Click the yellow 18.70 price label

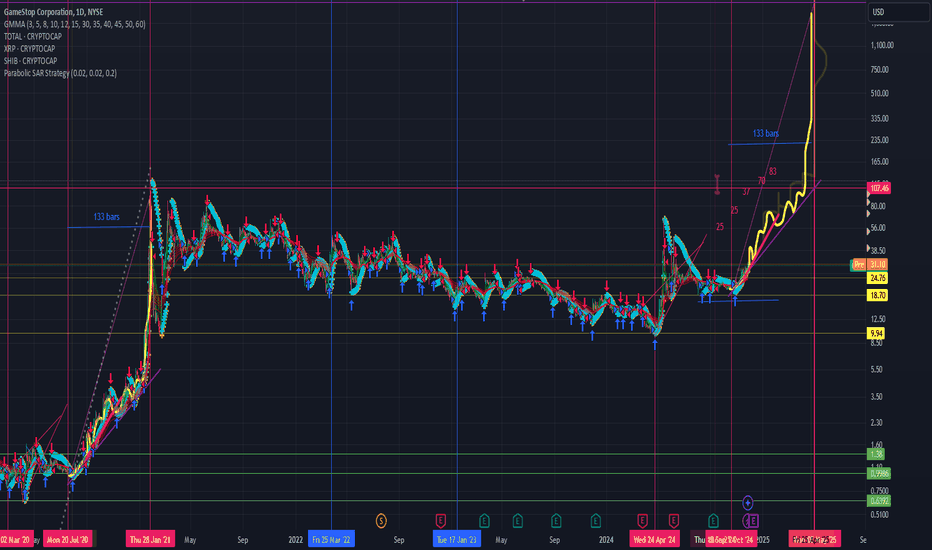(x=877, y=295)
